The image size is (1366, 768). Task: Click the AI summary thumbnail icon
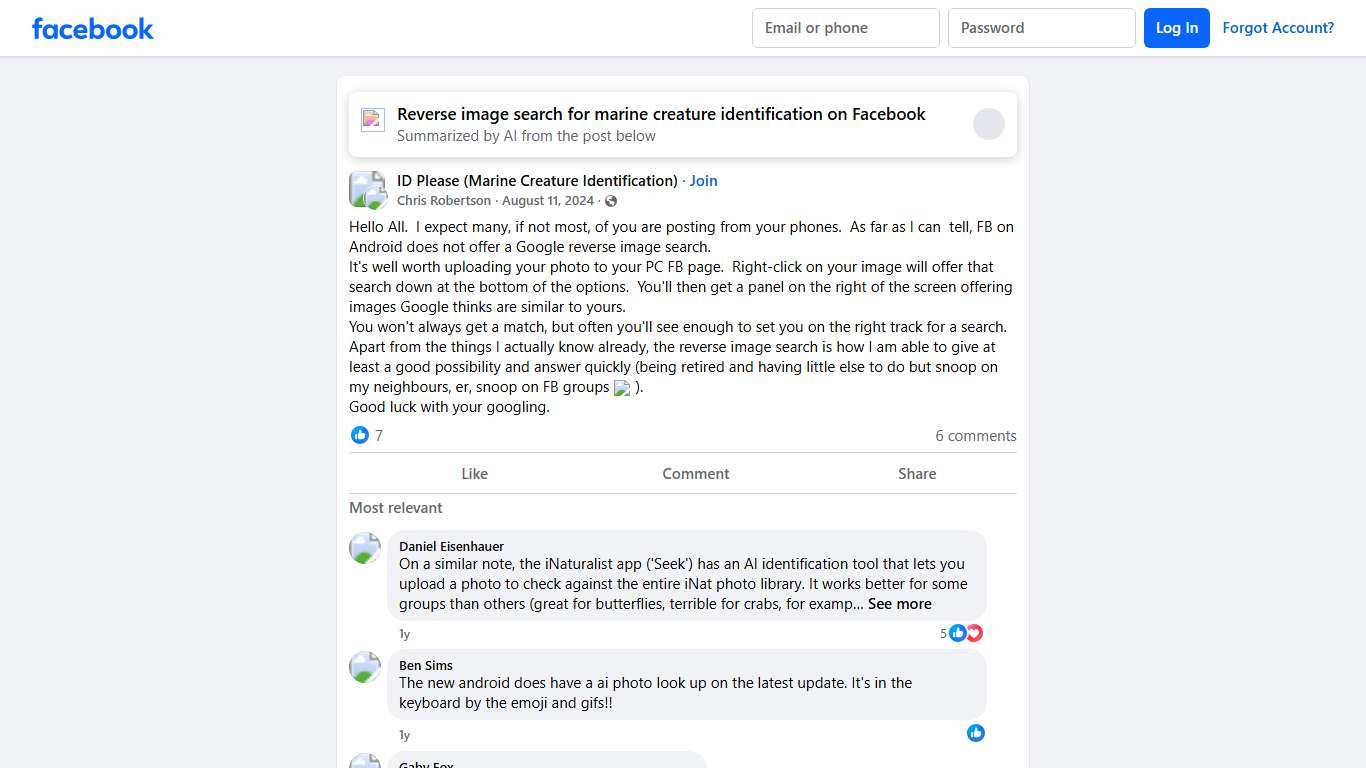373,120
